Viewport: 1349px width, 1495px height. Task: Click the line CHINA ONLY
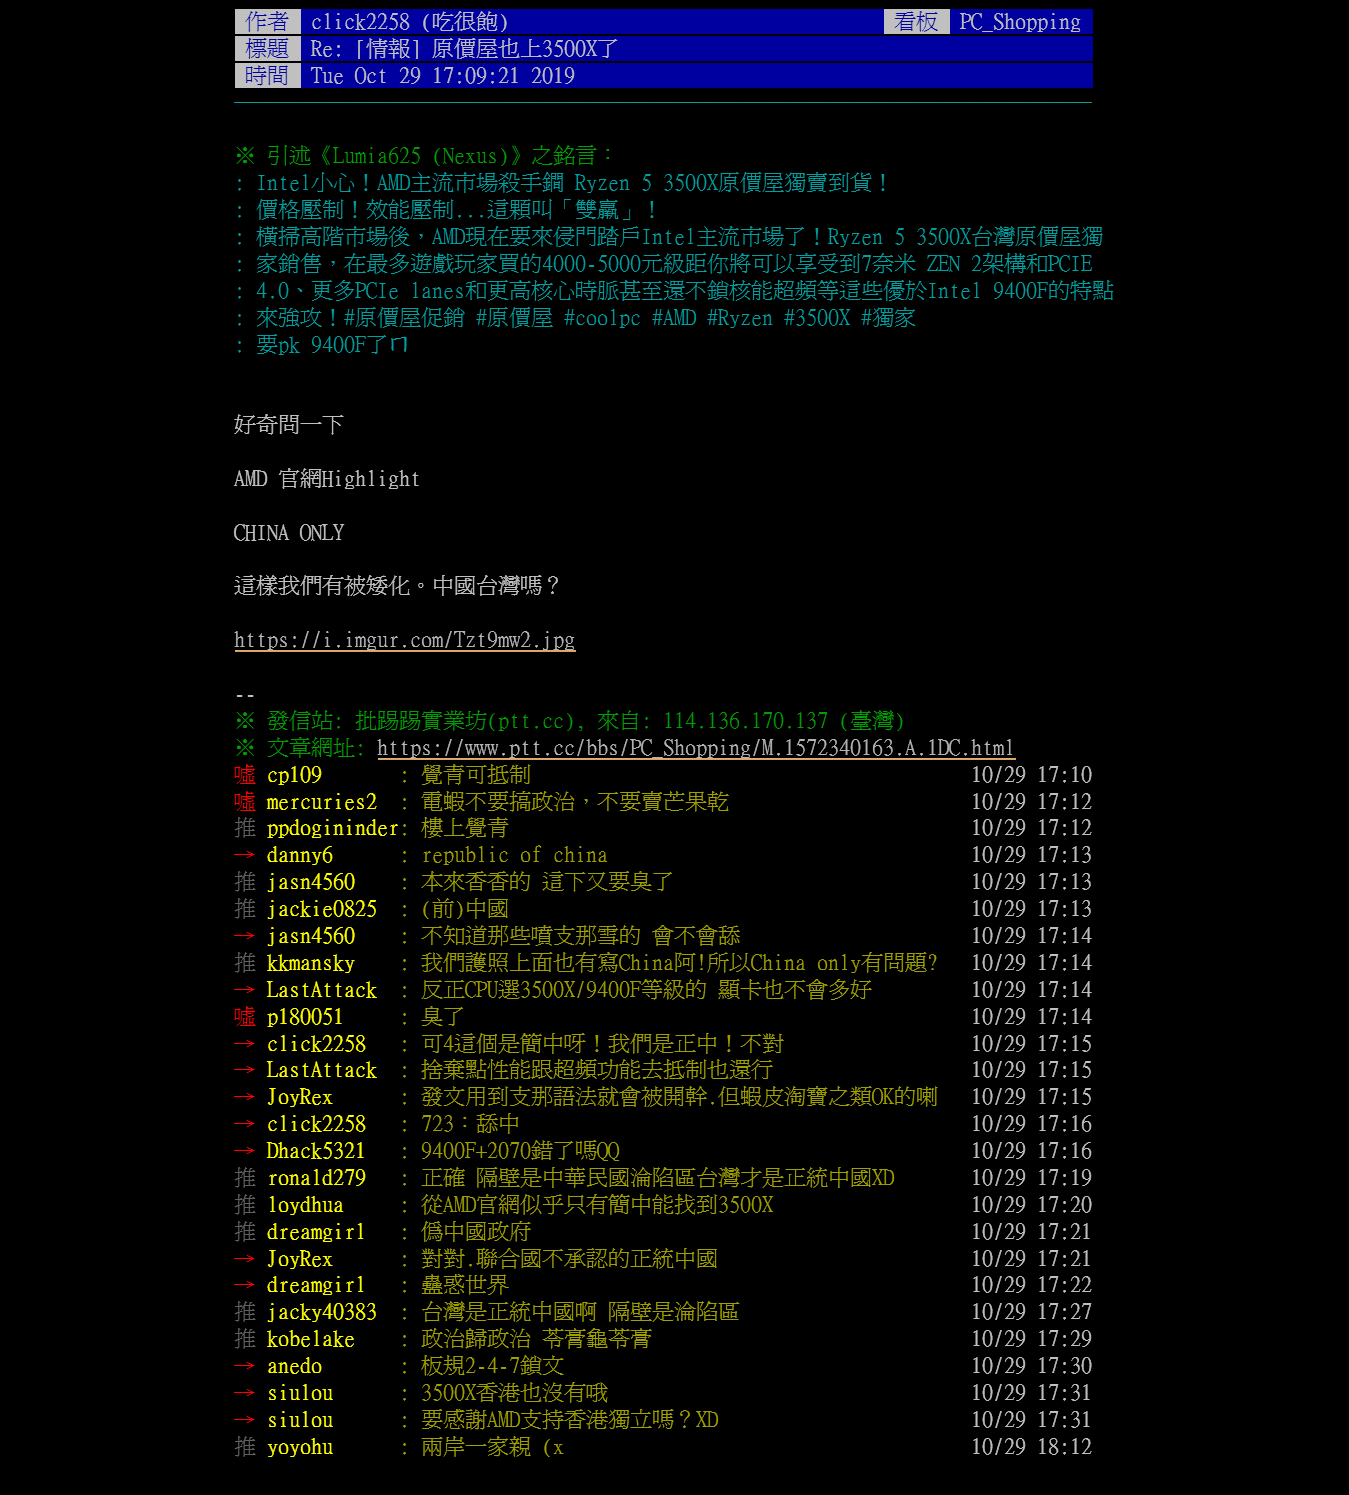coord(288,533)
